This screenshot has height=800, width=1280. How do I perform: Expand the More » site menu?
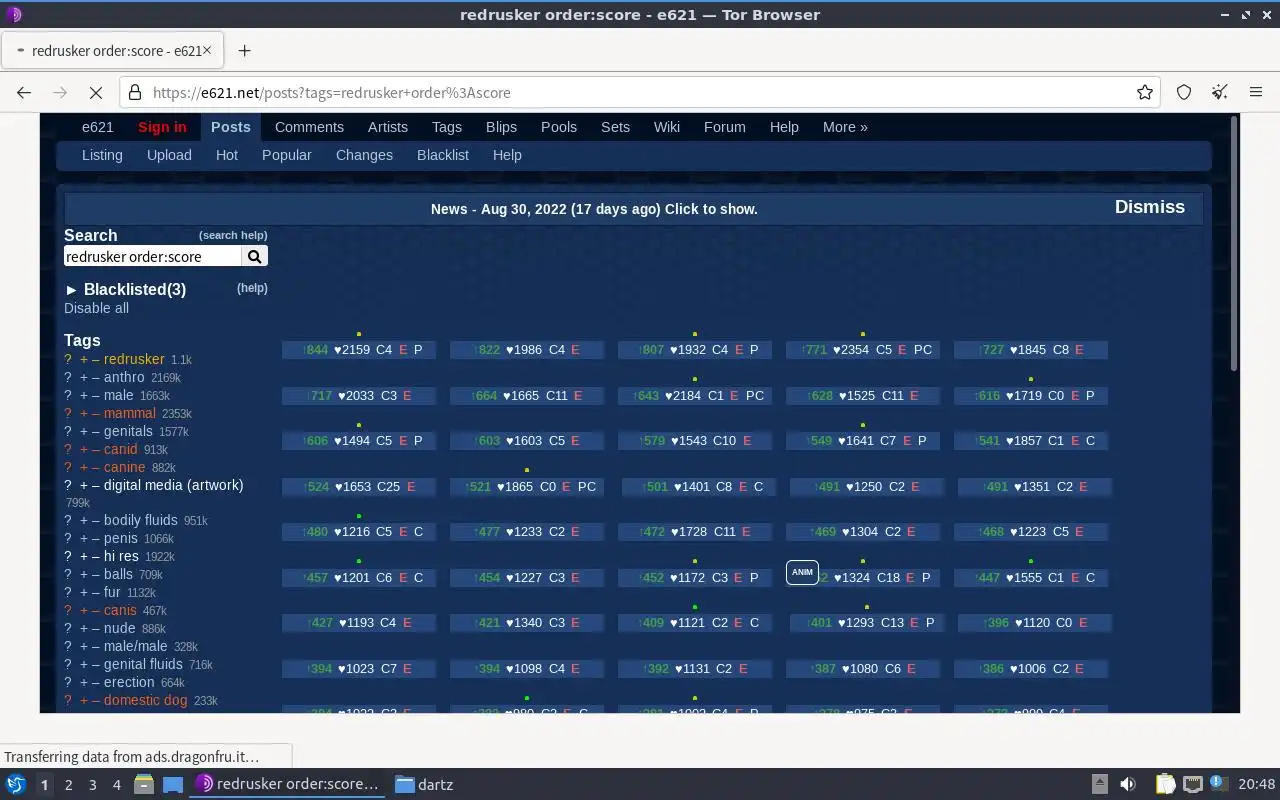click(x=845, y=127)
